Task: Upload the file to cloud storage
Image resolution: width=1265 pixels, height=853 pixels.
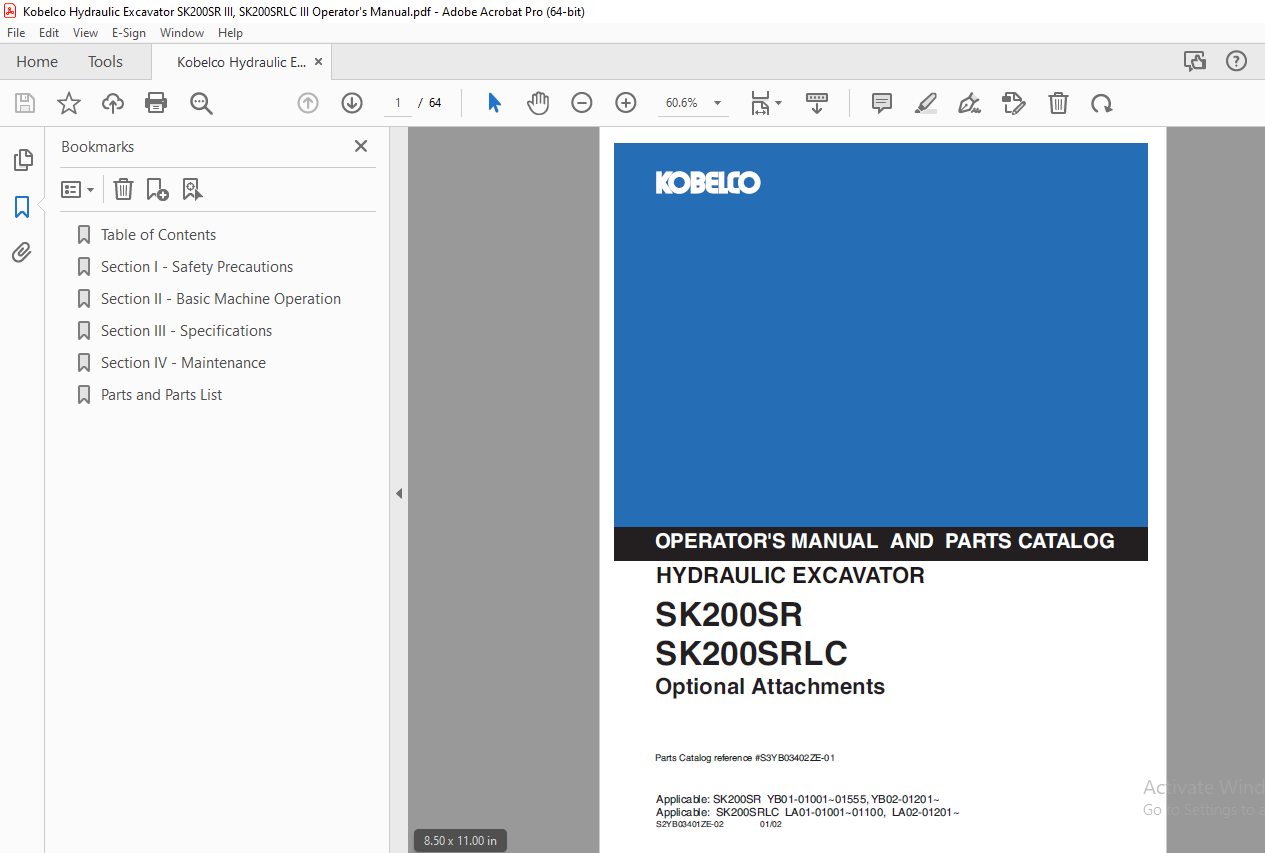Action: coord(113,103)
